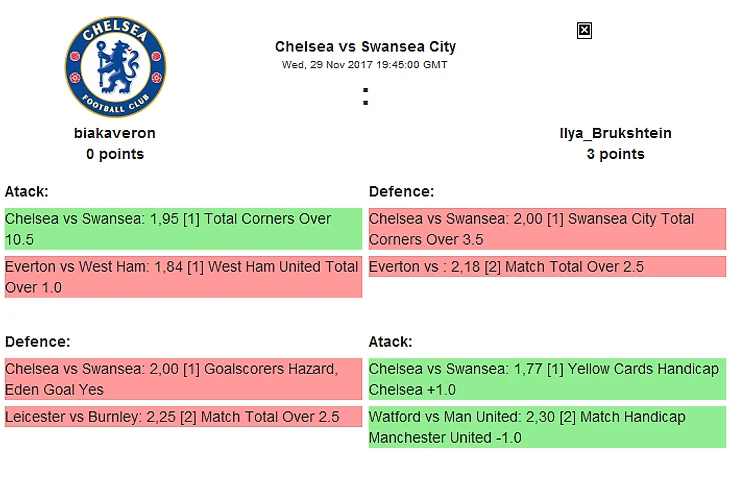Click Ilya_Brukshtein's 3 points score
Viewport: 730px width, 480px height.
[615, 154]
